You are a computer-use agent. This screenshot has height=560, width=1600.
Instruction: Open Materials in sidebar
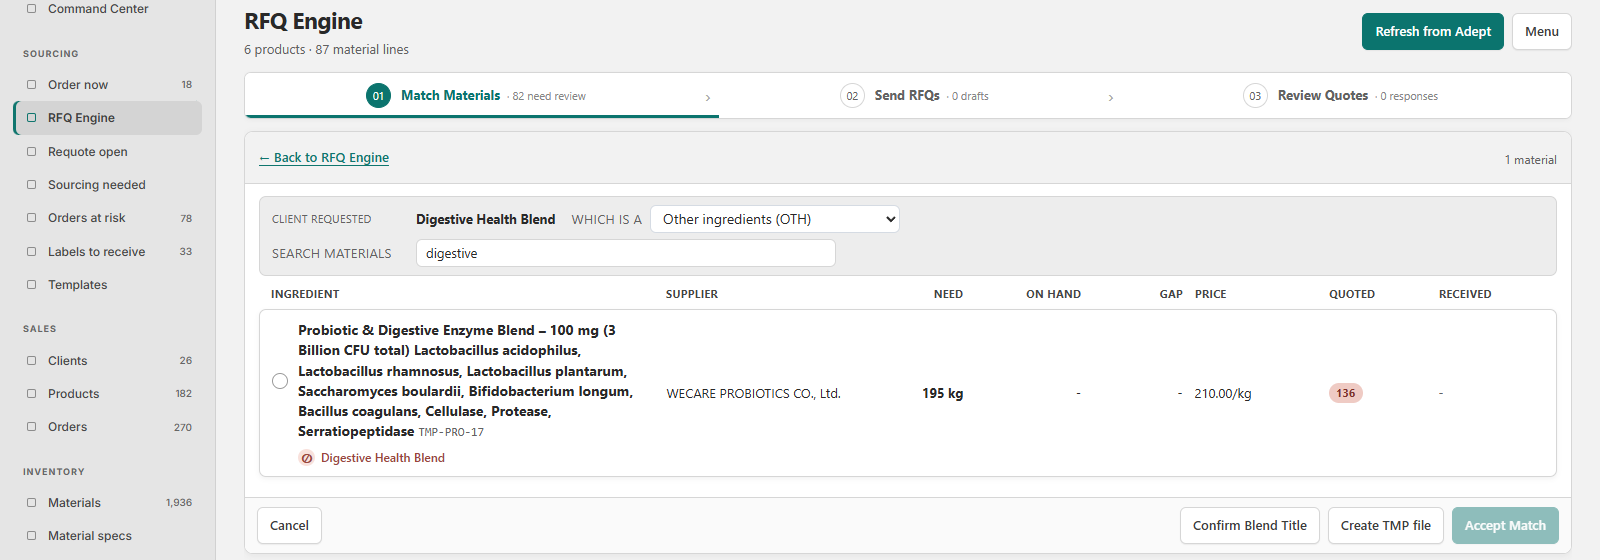tap(107, 503)
